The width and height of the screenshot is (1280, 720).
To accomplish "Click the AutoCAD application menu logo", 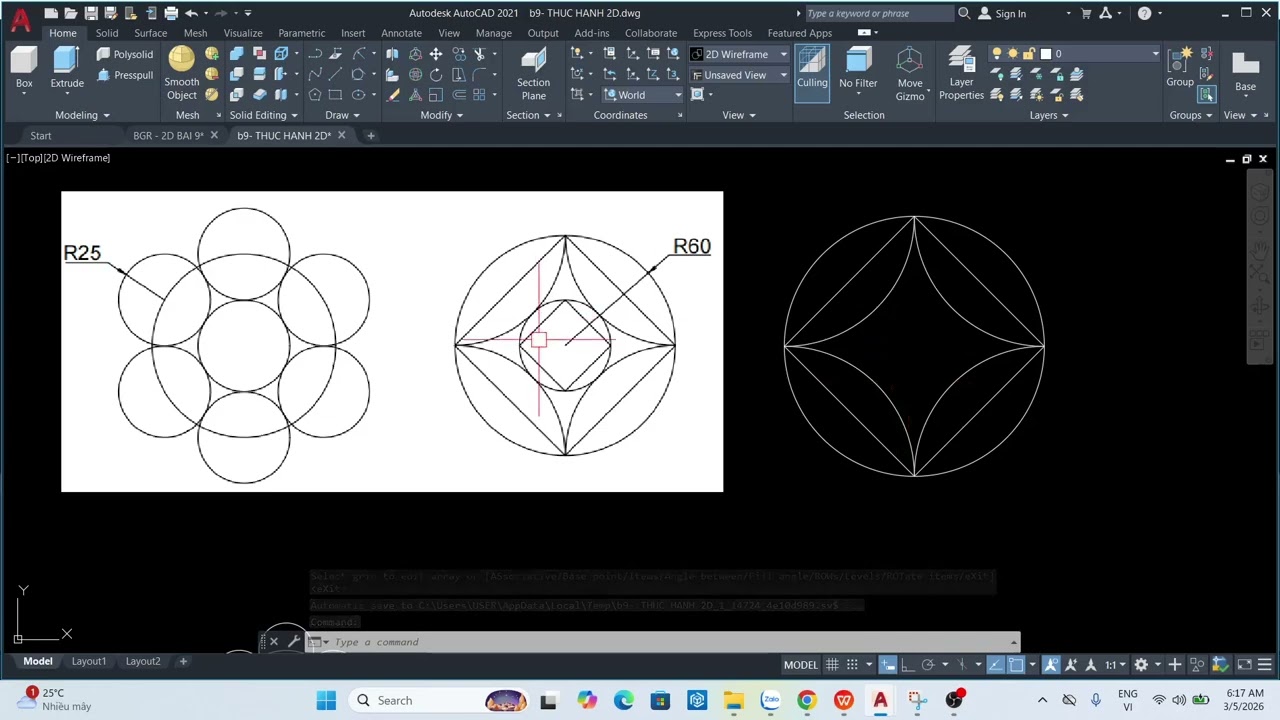I will pyautogui.click(x=20, y=18).
